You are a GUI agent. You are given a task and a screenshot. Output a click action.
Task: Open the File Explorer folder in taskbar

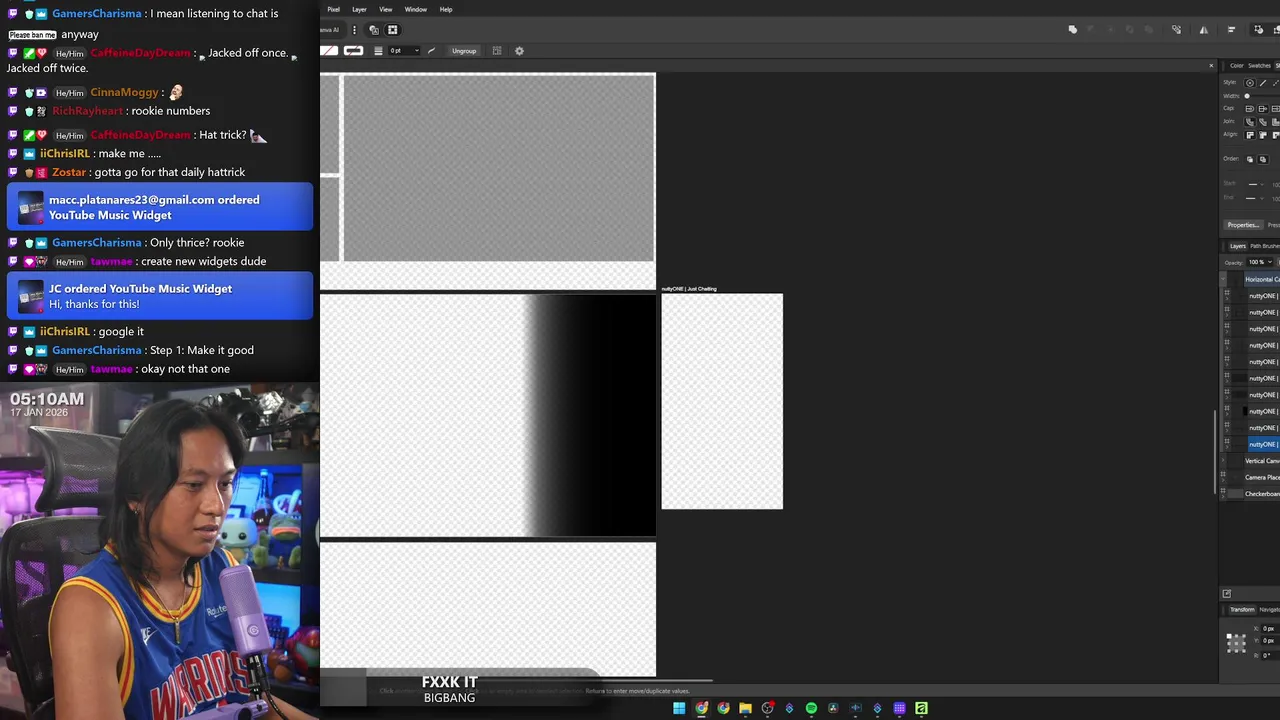tap(745, 708)
